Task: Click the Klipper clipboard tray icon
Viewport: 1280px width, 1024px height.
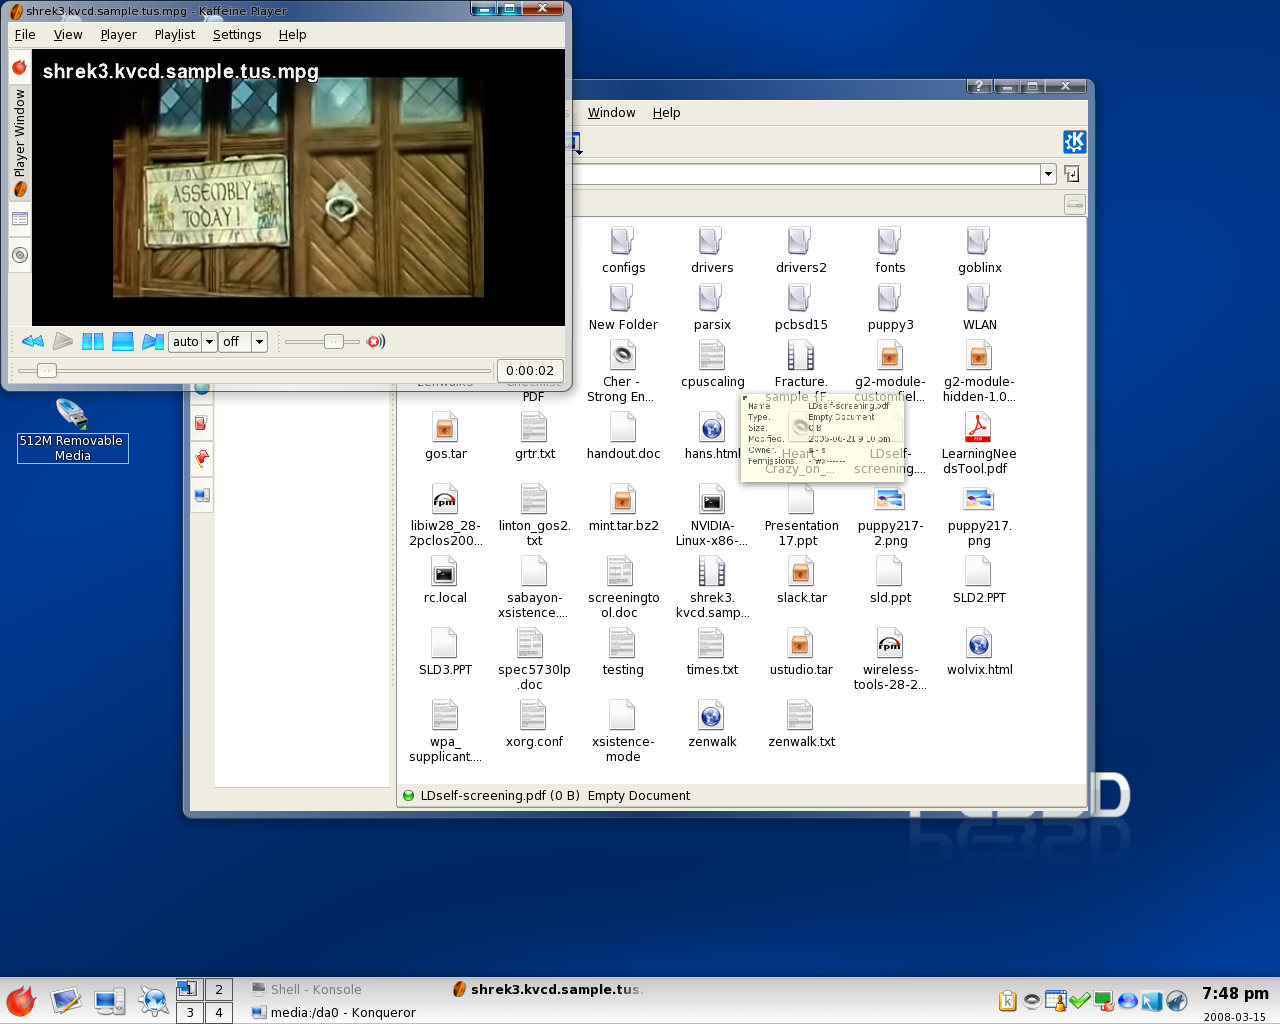Action: click(1008, 1000)
